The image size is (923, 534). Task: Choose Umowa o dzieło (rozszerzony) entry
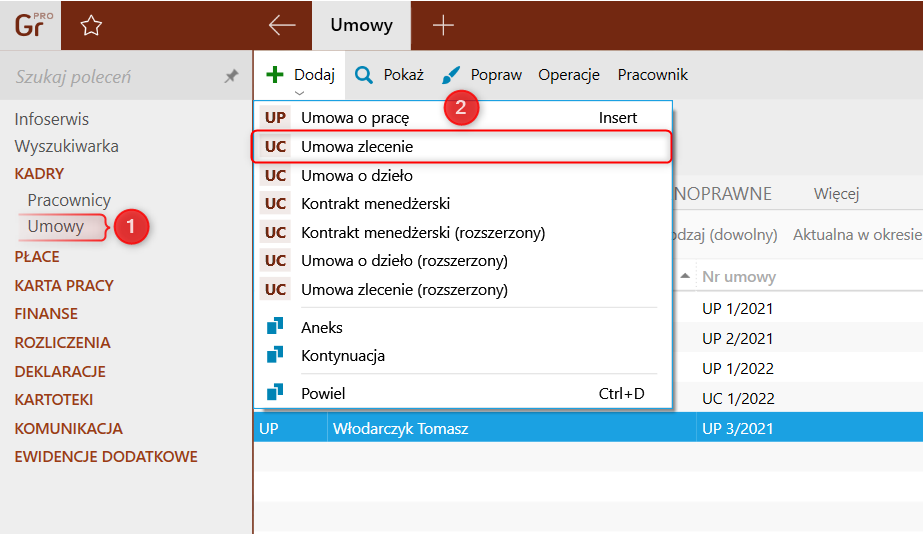point(463,261)
